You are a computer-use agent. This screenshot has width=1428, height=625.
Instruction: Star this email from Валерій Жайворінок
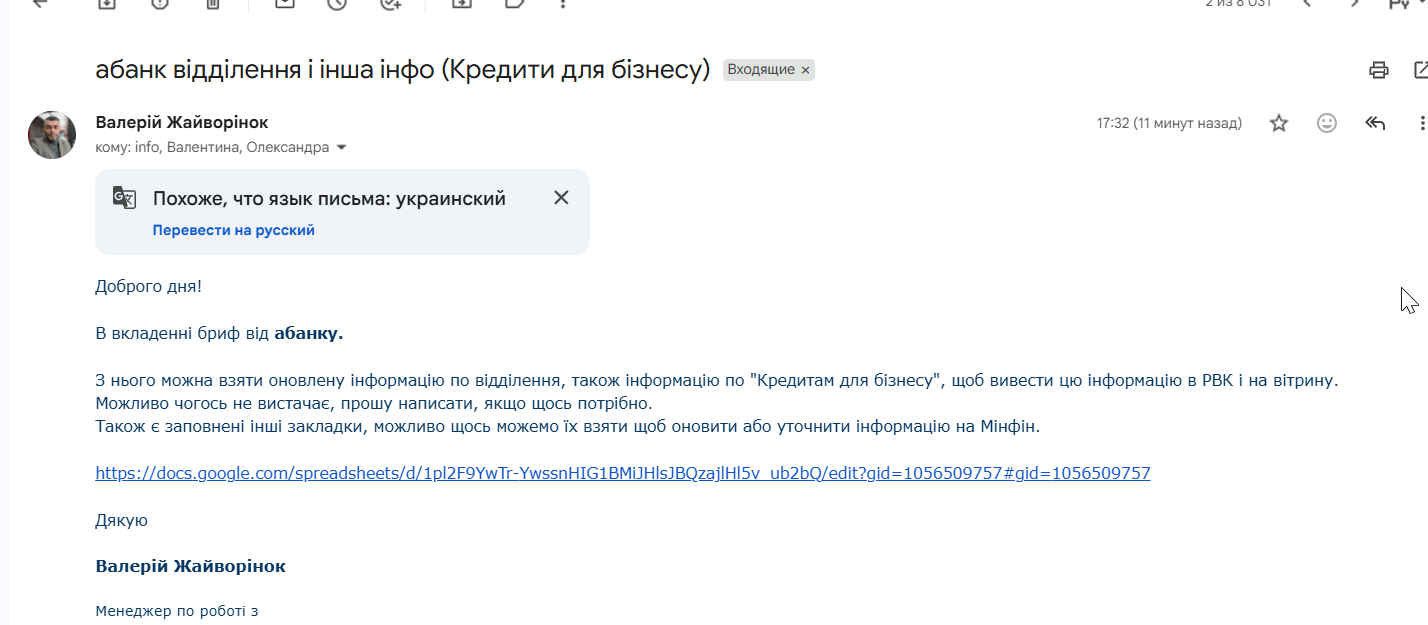pyautogui.click(x=1278, y=124)
